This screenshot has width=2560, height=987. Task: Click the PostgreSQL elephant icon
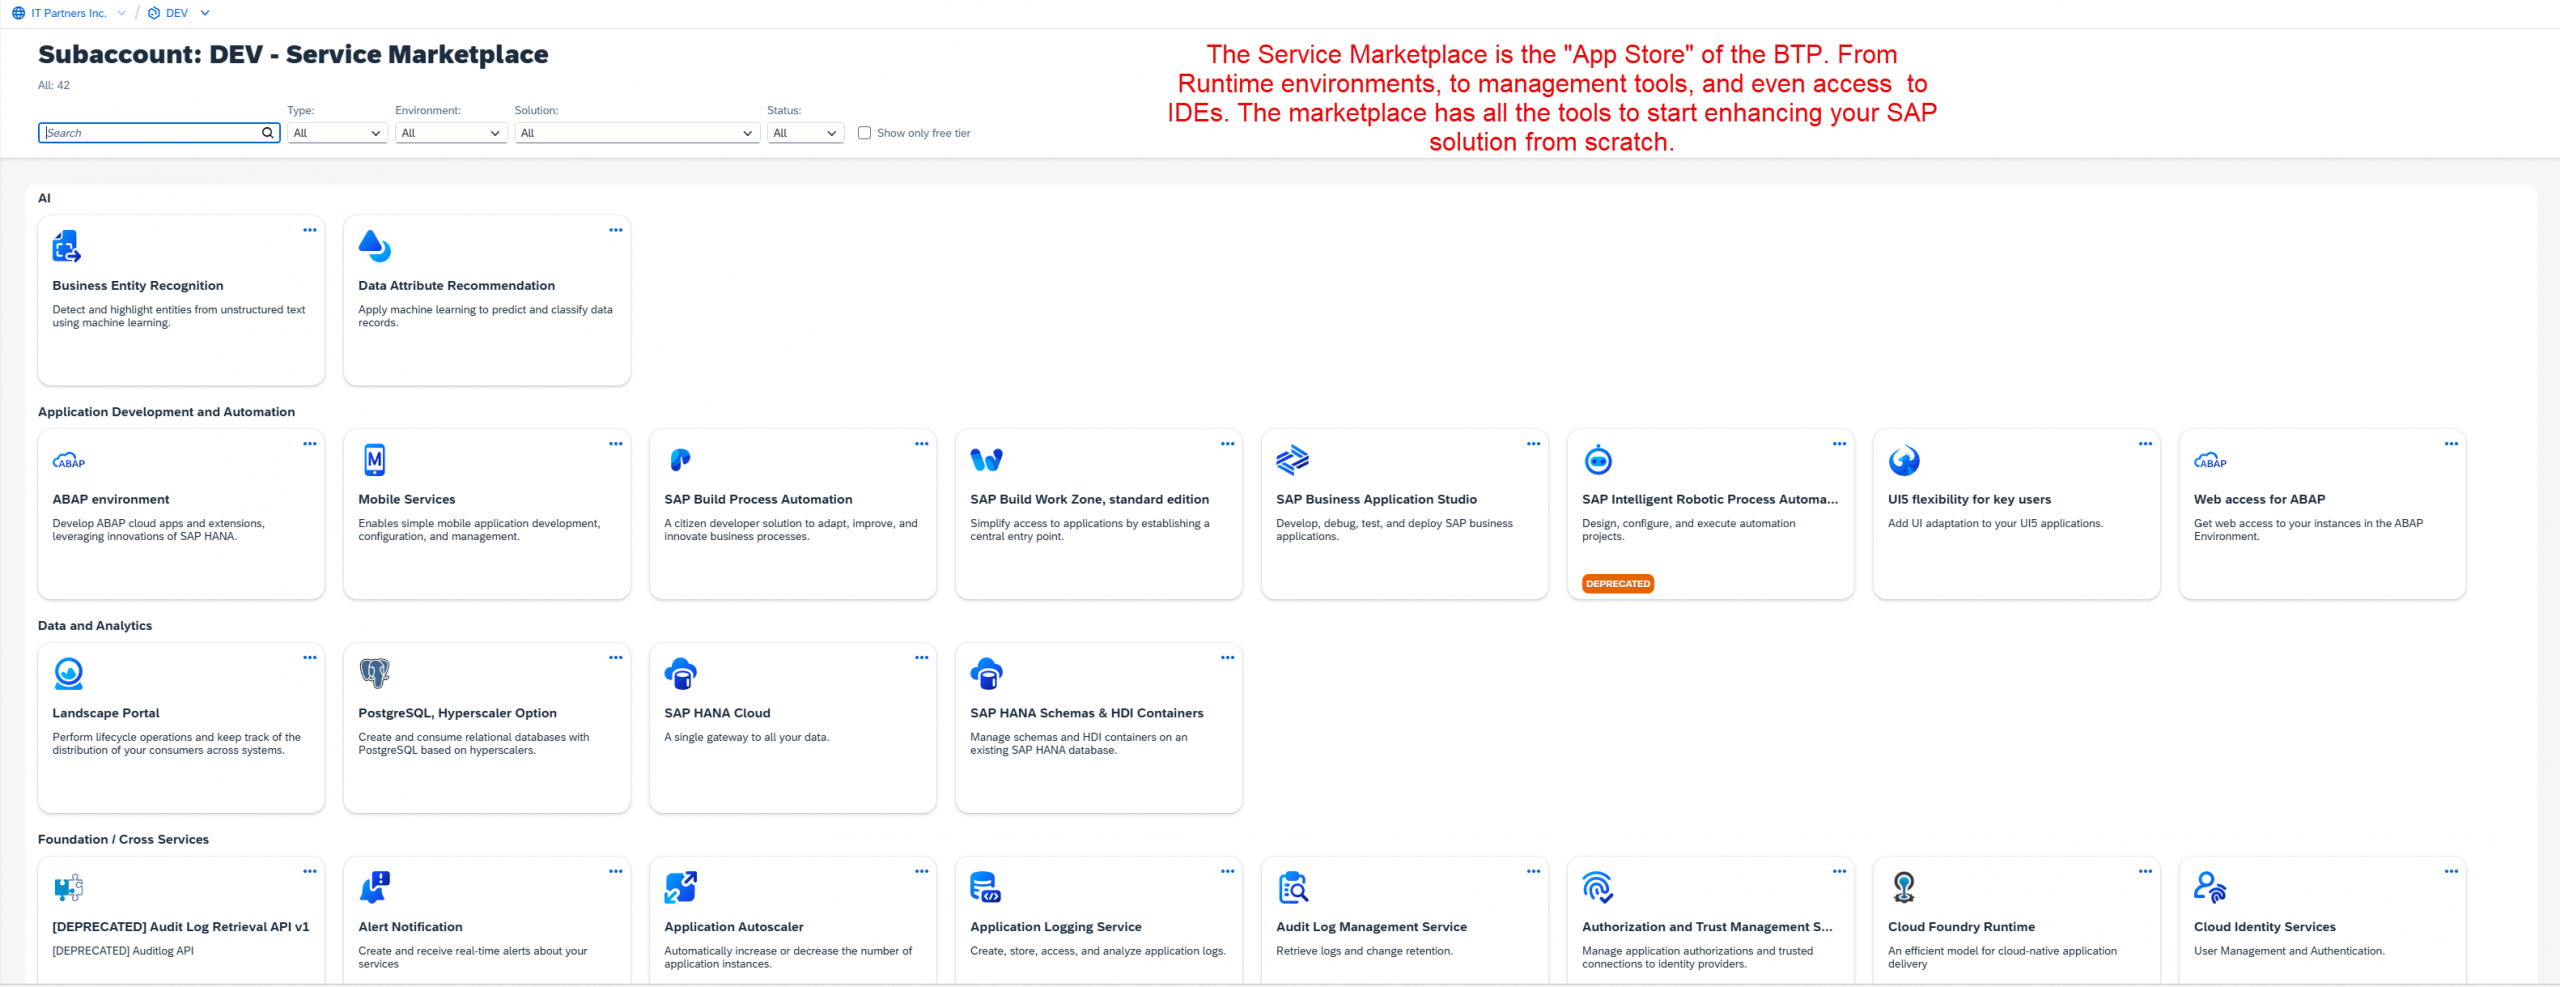374,674
